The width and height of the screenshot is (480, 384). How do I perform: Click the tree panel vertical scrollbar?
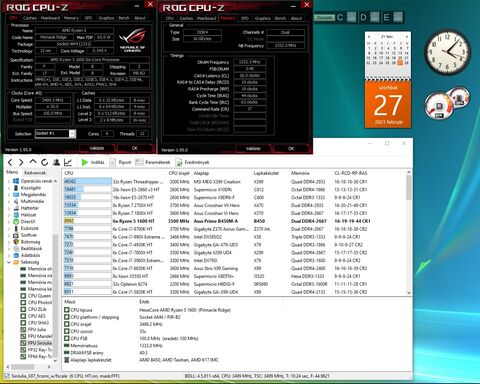click(55, 270)
